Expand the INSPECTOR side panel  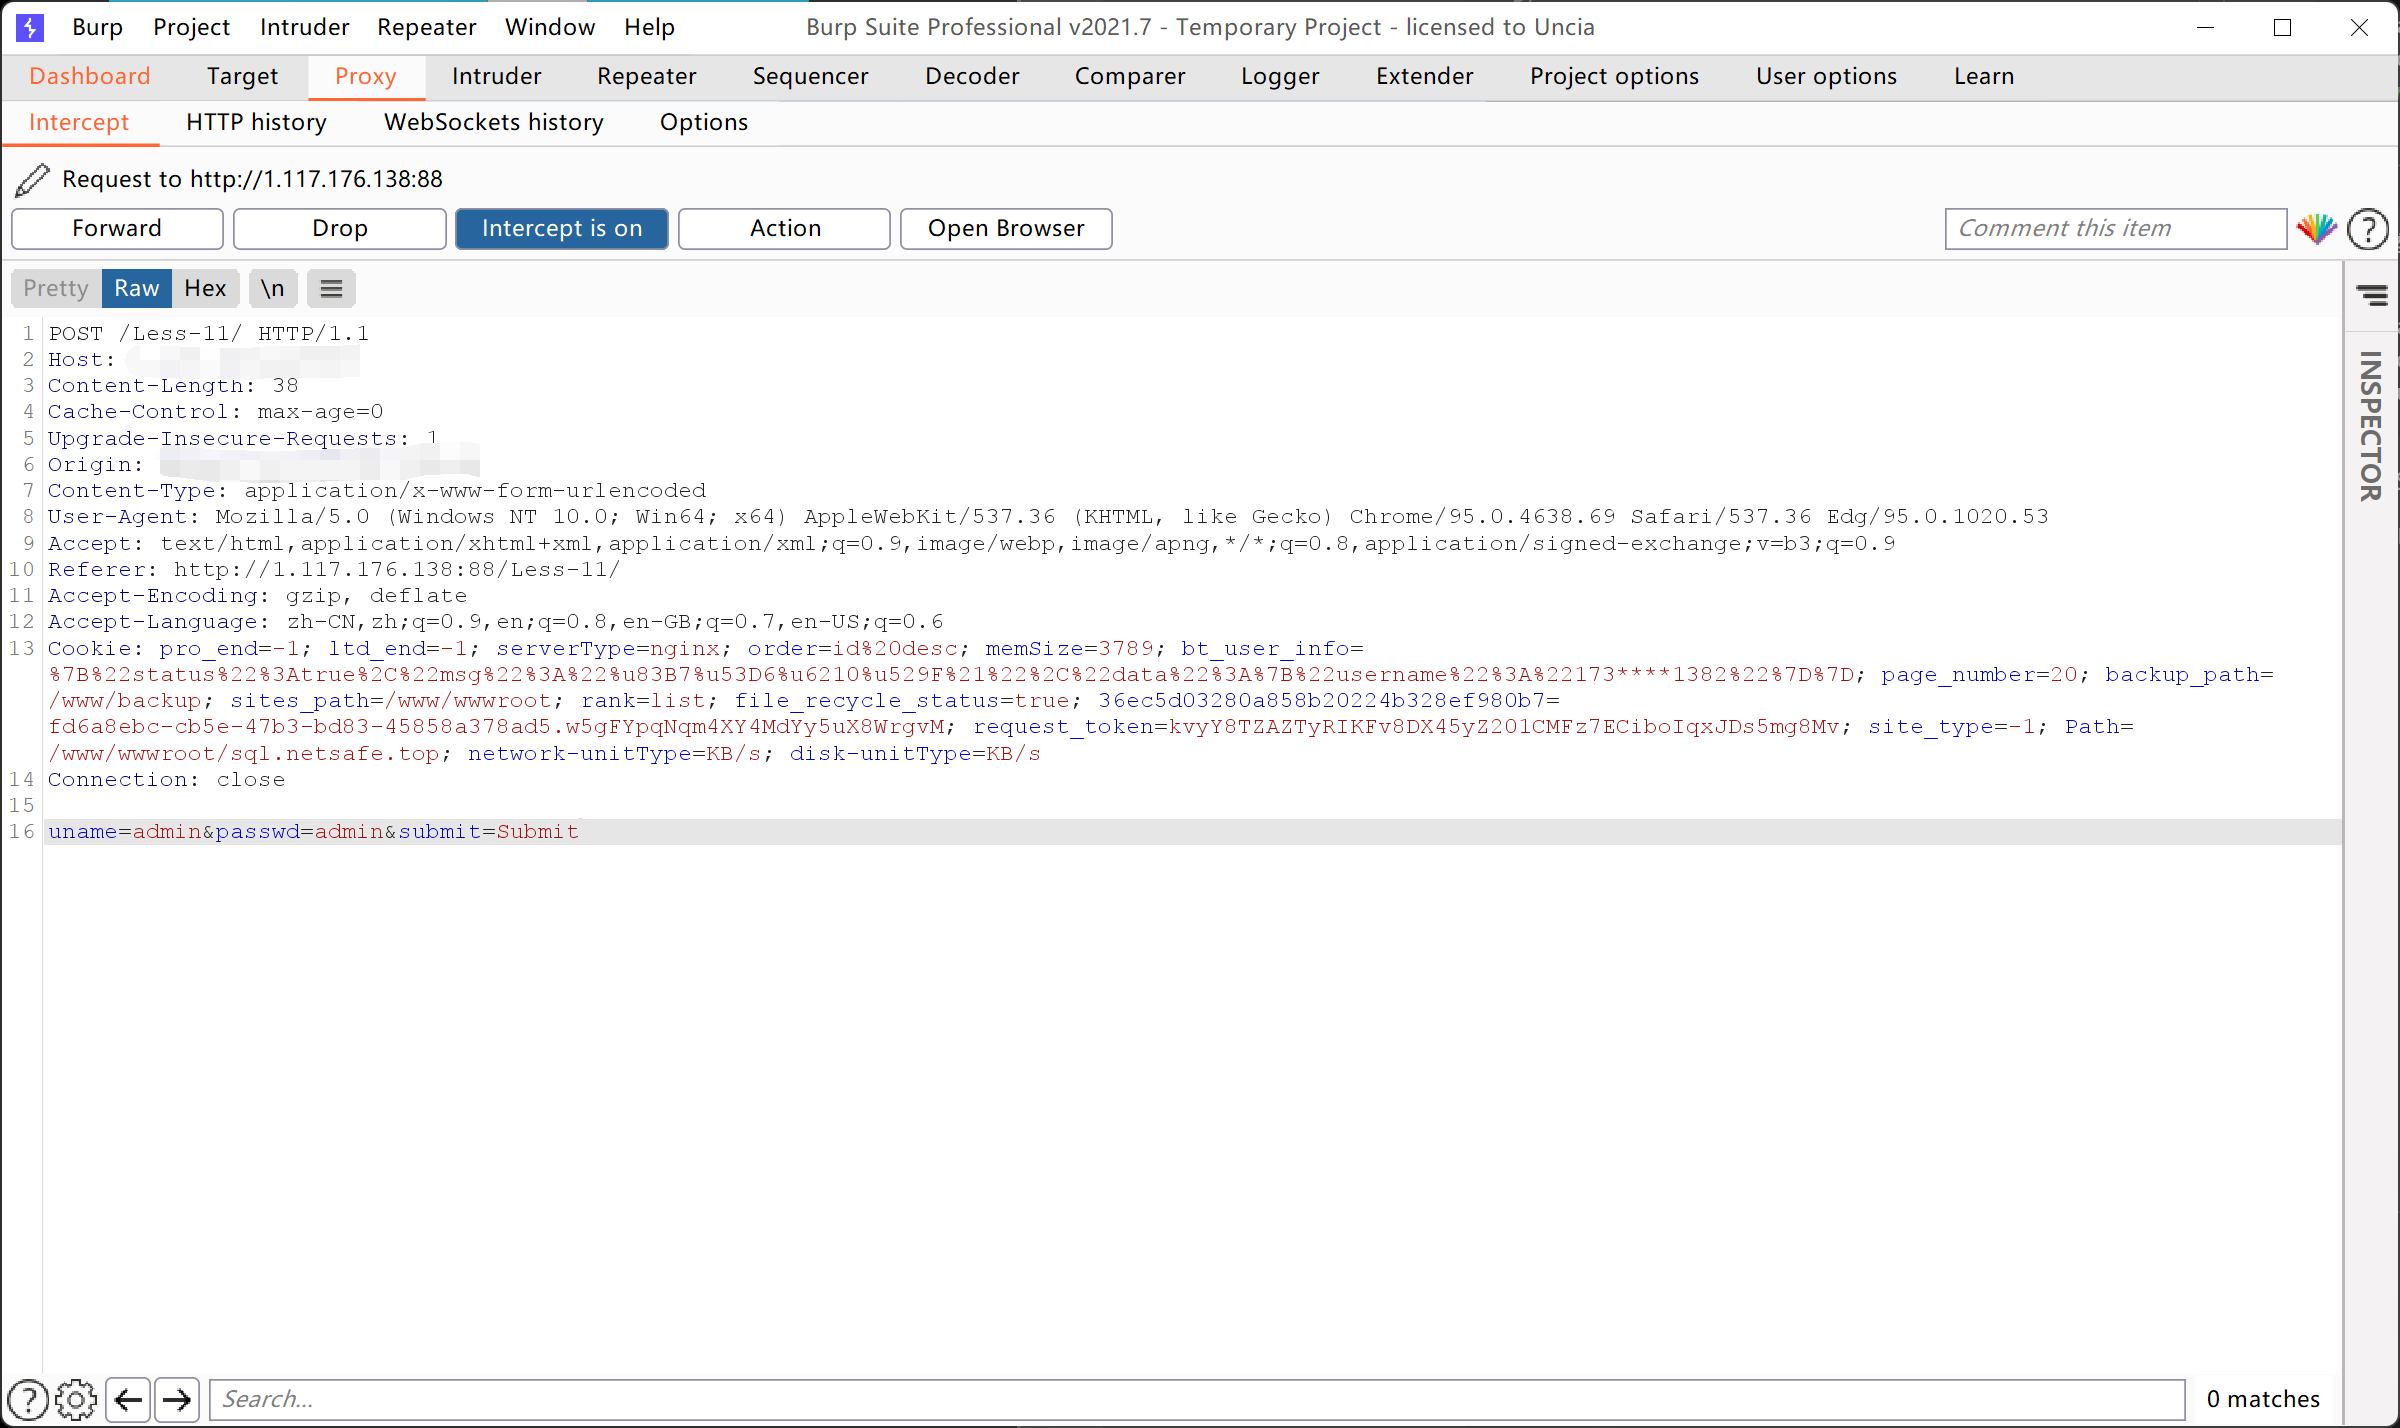[2370, 425]
